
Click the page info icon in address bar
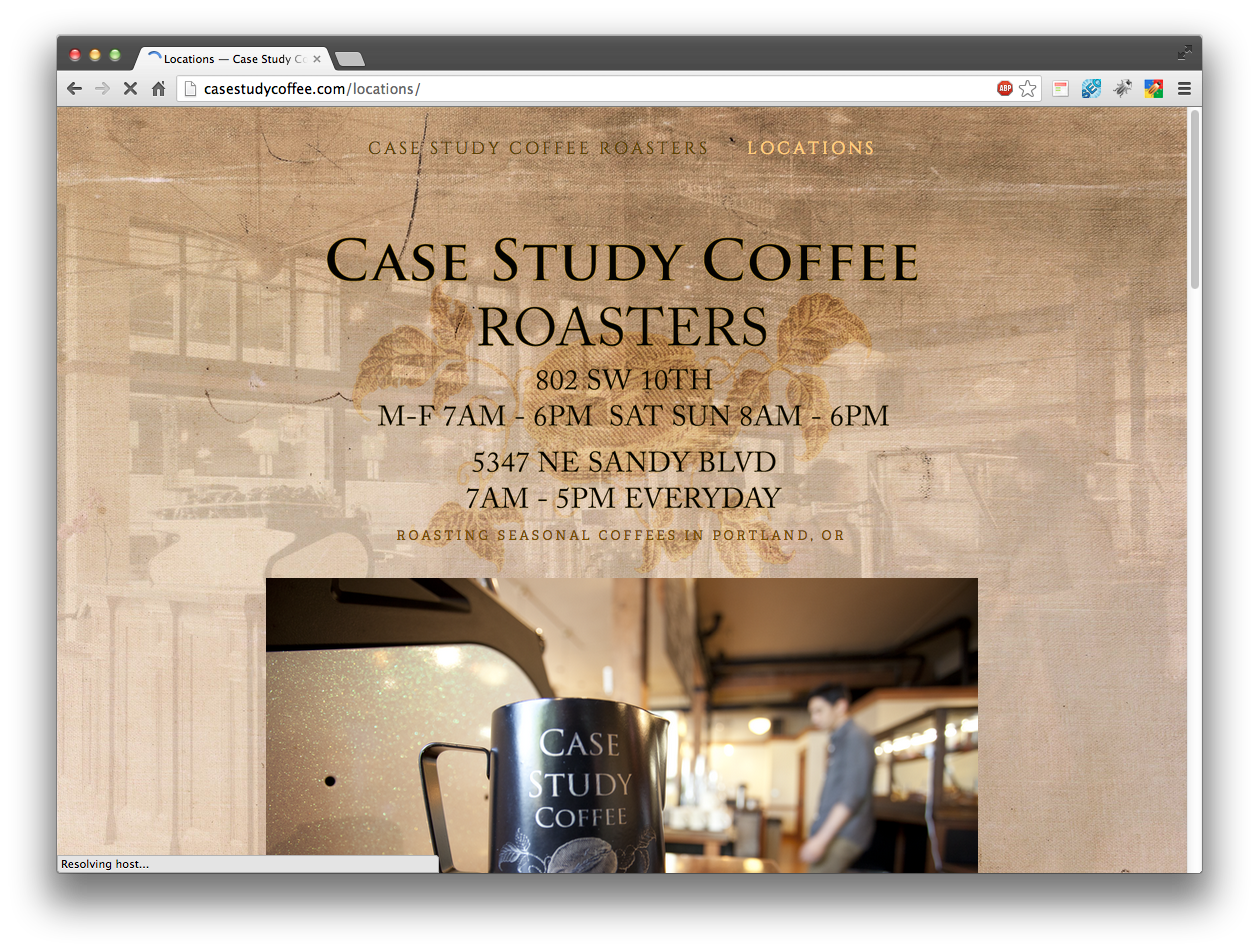point(191,89)
